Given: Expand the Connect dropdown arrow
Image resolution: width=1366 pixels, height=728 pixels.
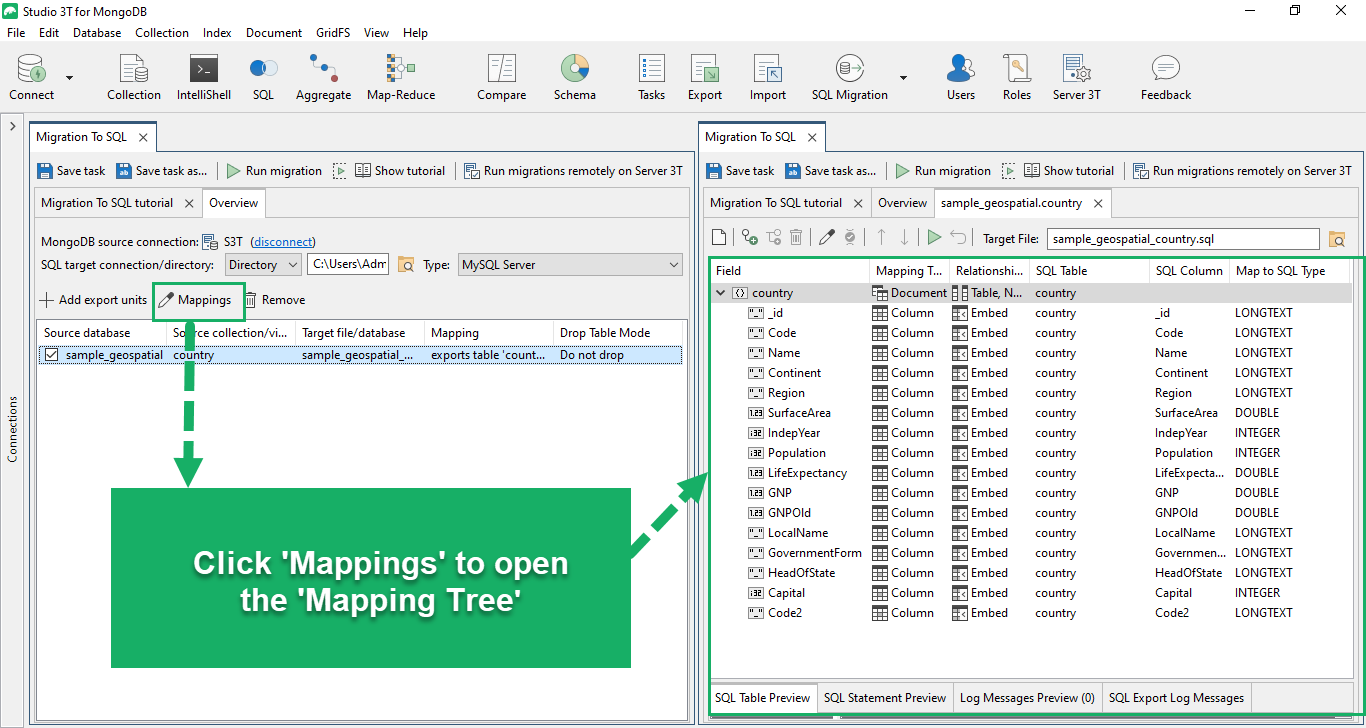Looking at the screenshot, I should 70,78.
